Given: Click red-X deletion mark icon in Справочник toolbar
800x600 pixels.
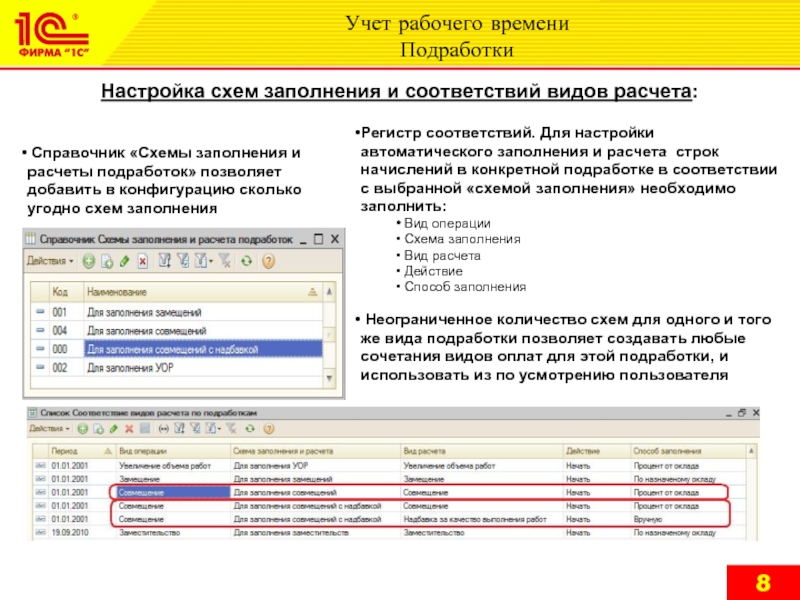Looking at the screenshot, I should 143,261.
